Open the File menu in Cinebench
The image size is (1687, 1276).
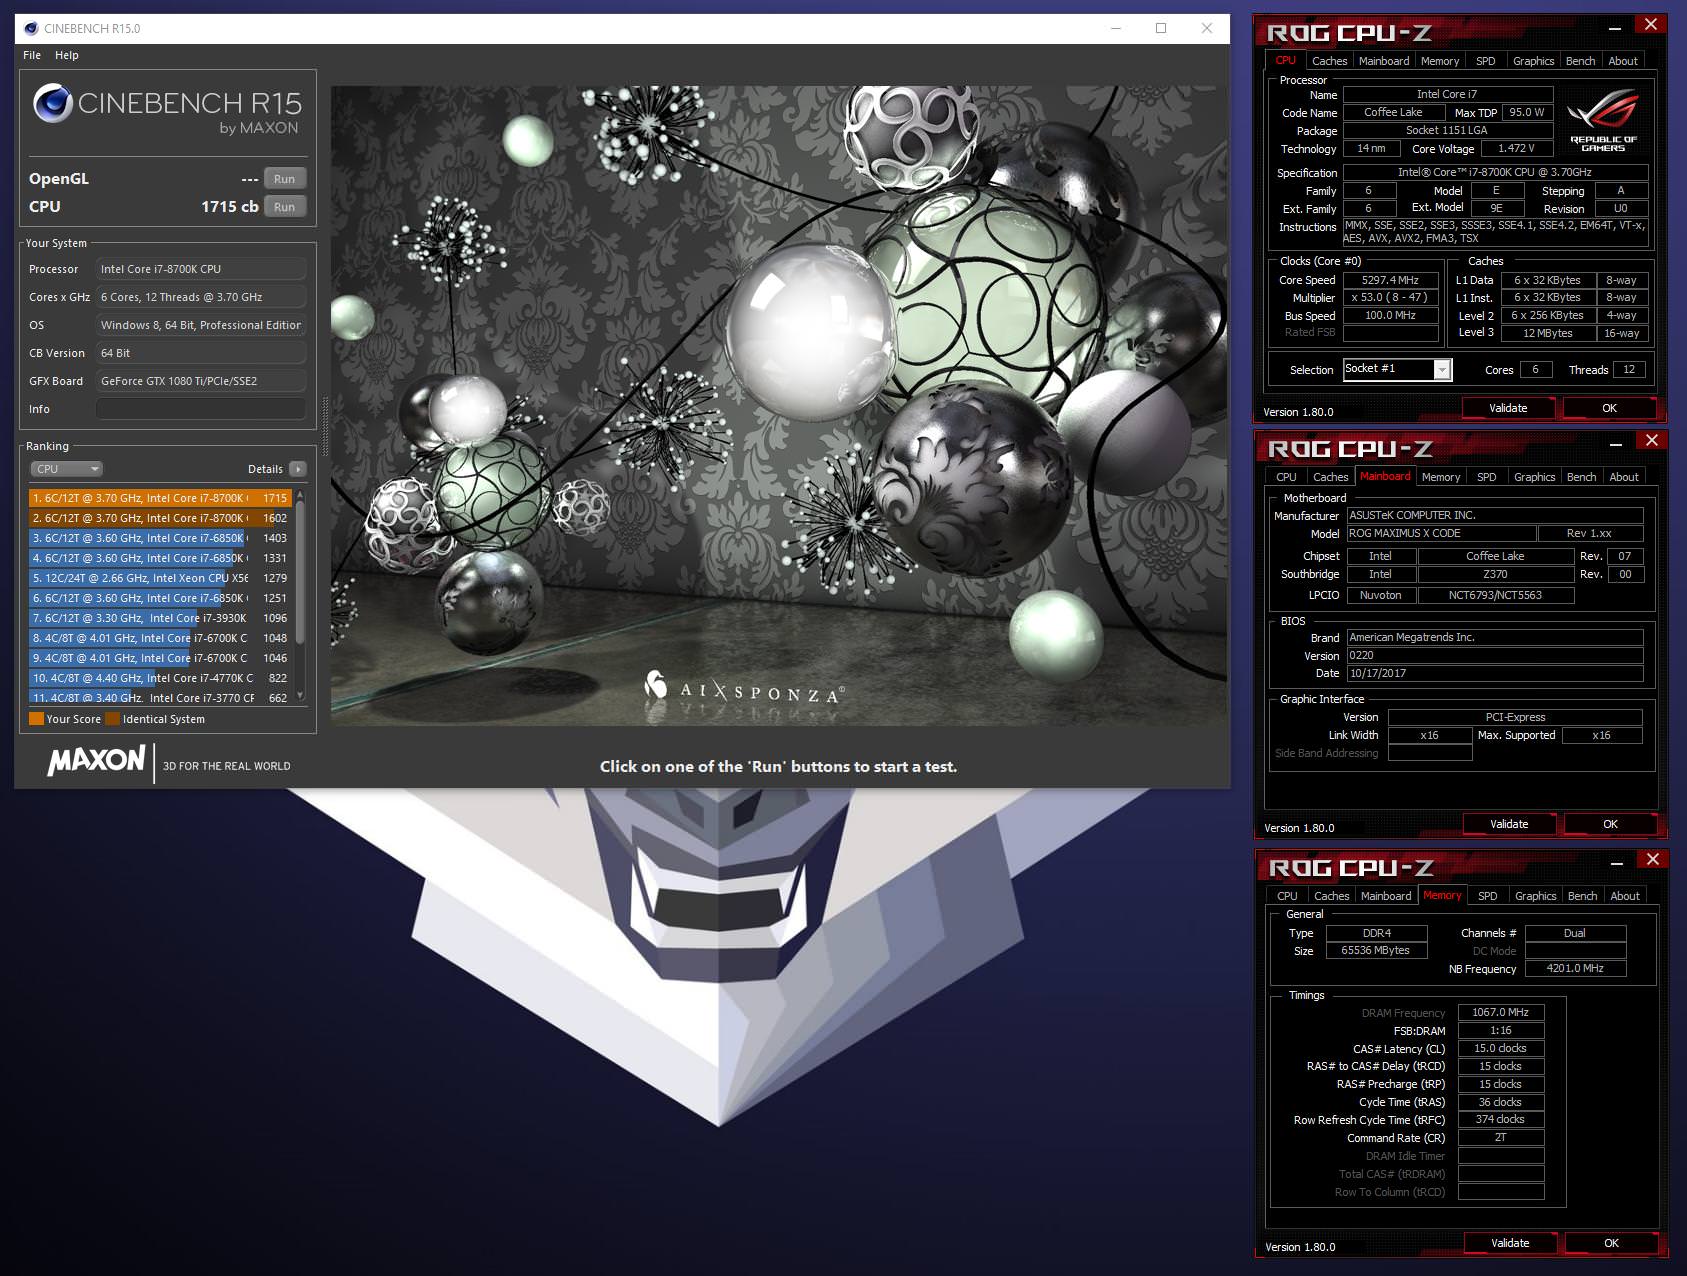32,55
